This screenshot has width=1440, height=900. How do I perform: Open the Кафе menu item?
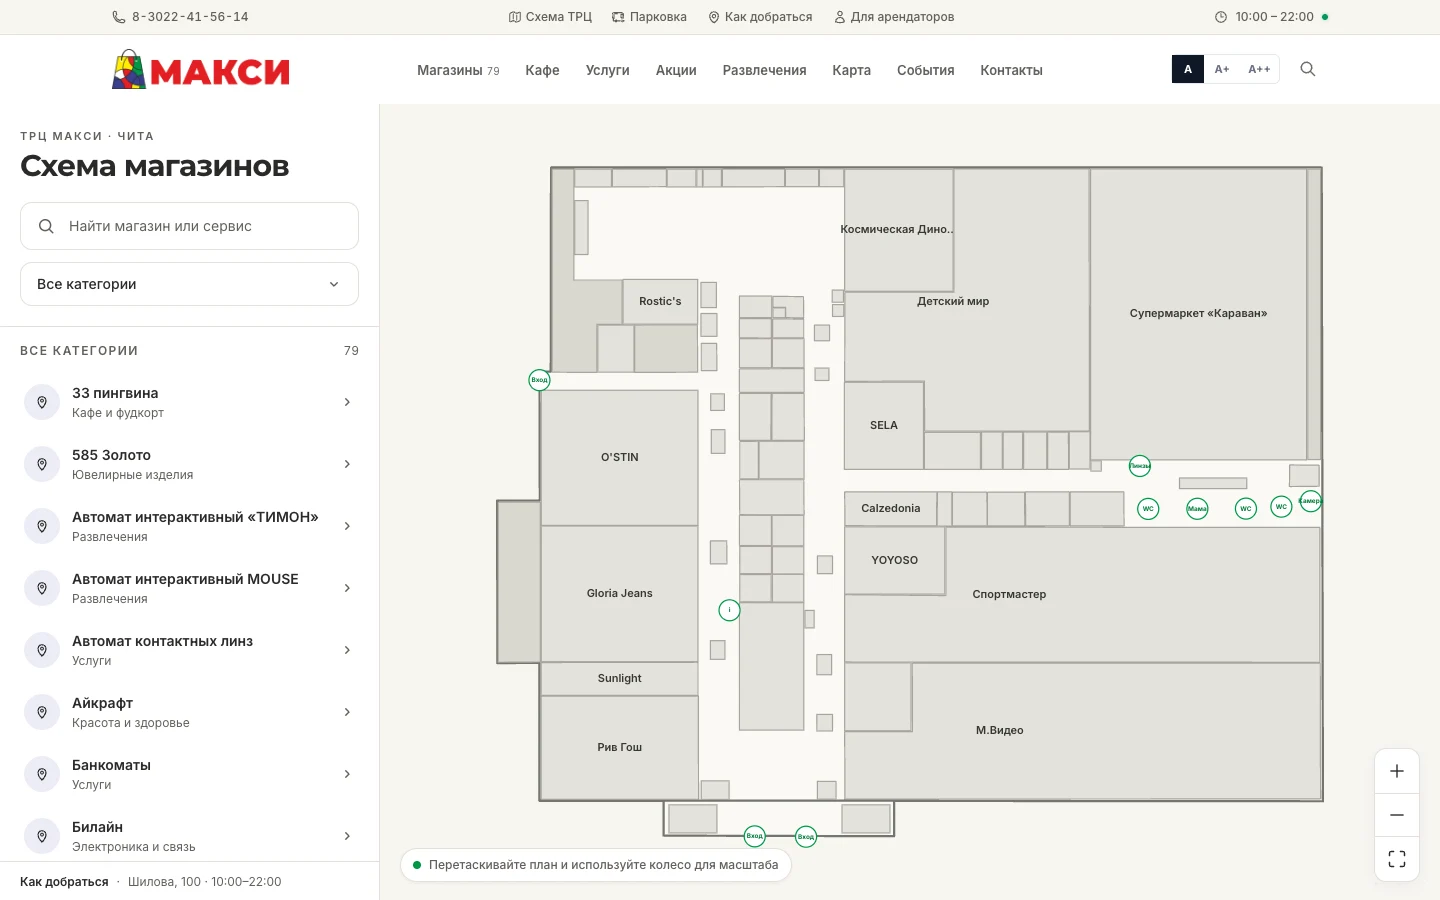coord(542,70)
